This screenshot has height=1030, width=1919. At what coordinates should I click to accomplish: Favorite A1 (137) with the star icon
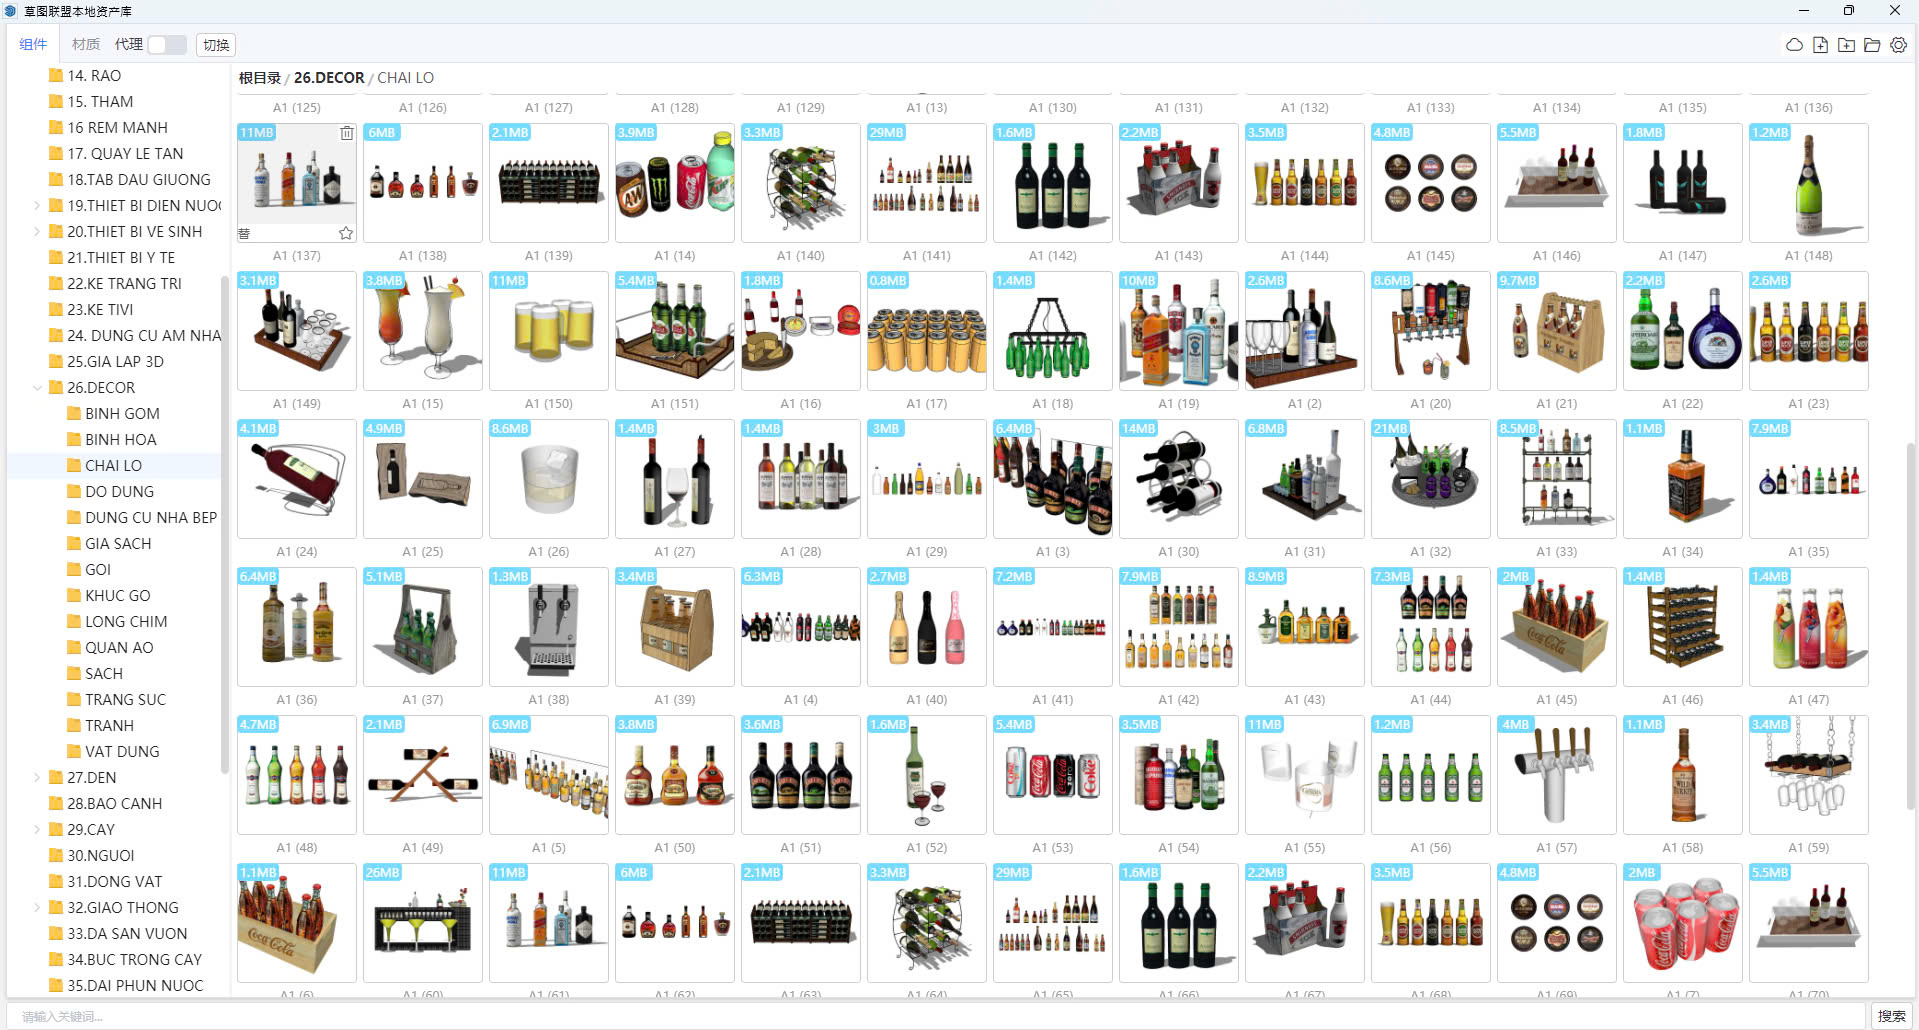click(346, 233)
